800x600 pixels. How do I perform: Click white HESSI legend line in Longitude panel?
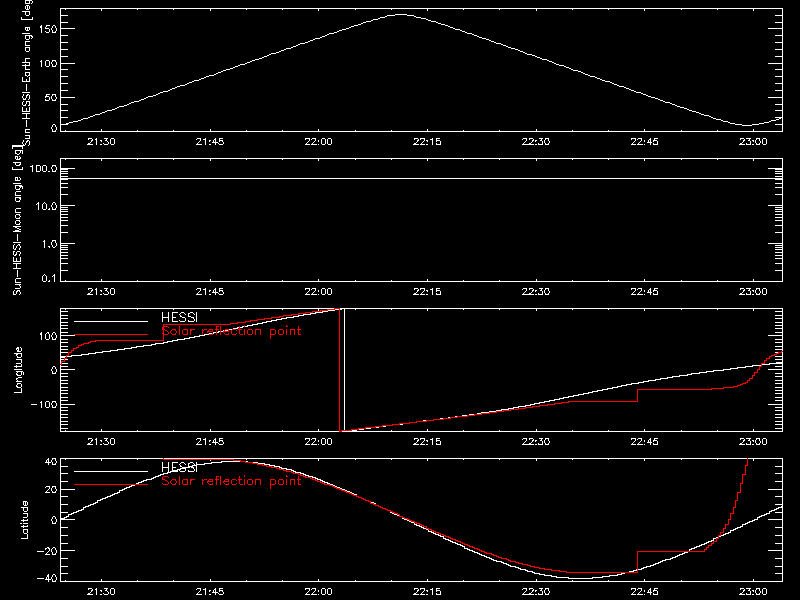pos(111,321)
